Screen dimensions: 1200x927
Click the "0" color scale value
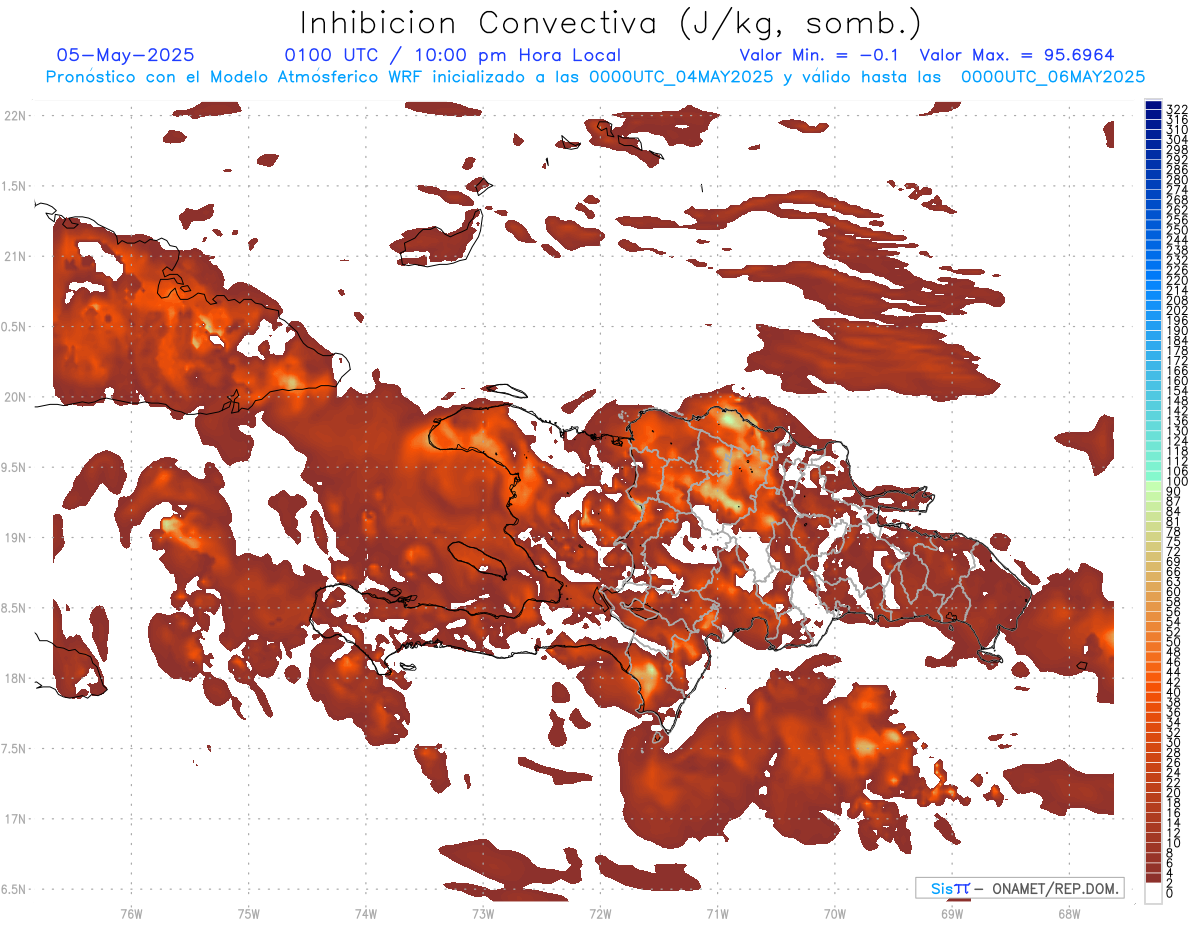pos(1170,893)
